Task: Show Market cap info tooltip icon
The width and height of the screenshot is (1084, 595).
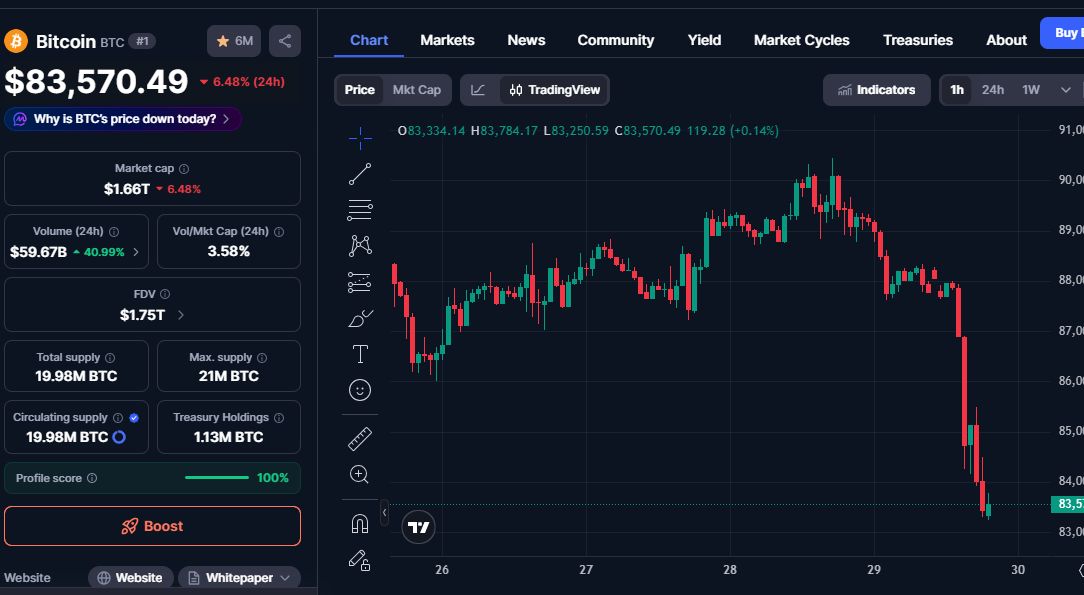Action: (184, 169)
